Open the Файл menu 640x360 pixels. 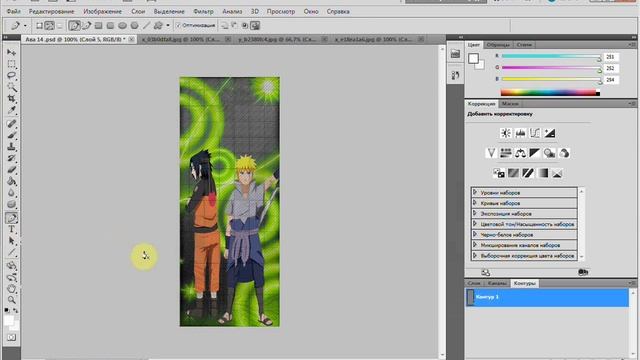tap(13, 11)
